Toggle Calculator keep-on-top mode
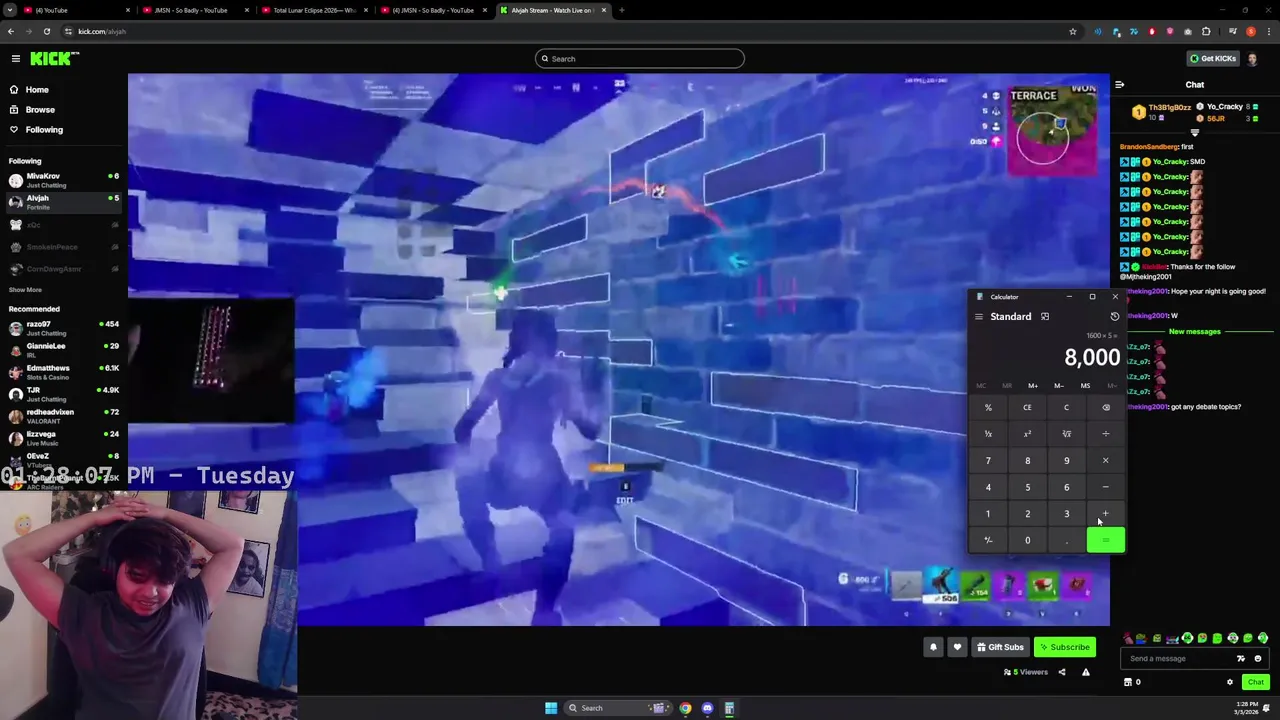1280x720 pixels. [1045, 317]
